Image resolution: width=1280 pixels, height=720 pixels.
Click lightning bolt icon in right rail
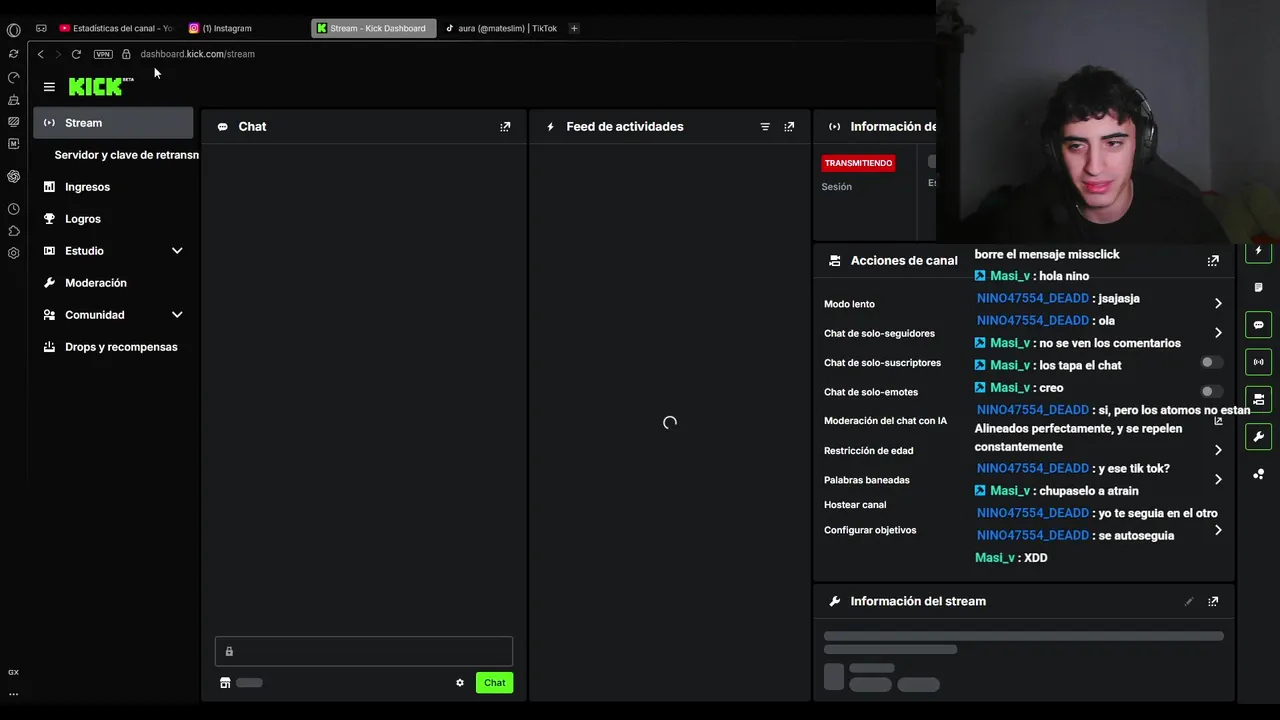1258,250
